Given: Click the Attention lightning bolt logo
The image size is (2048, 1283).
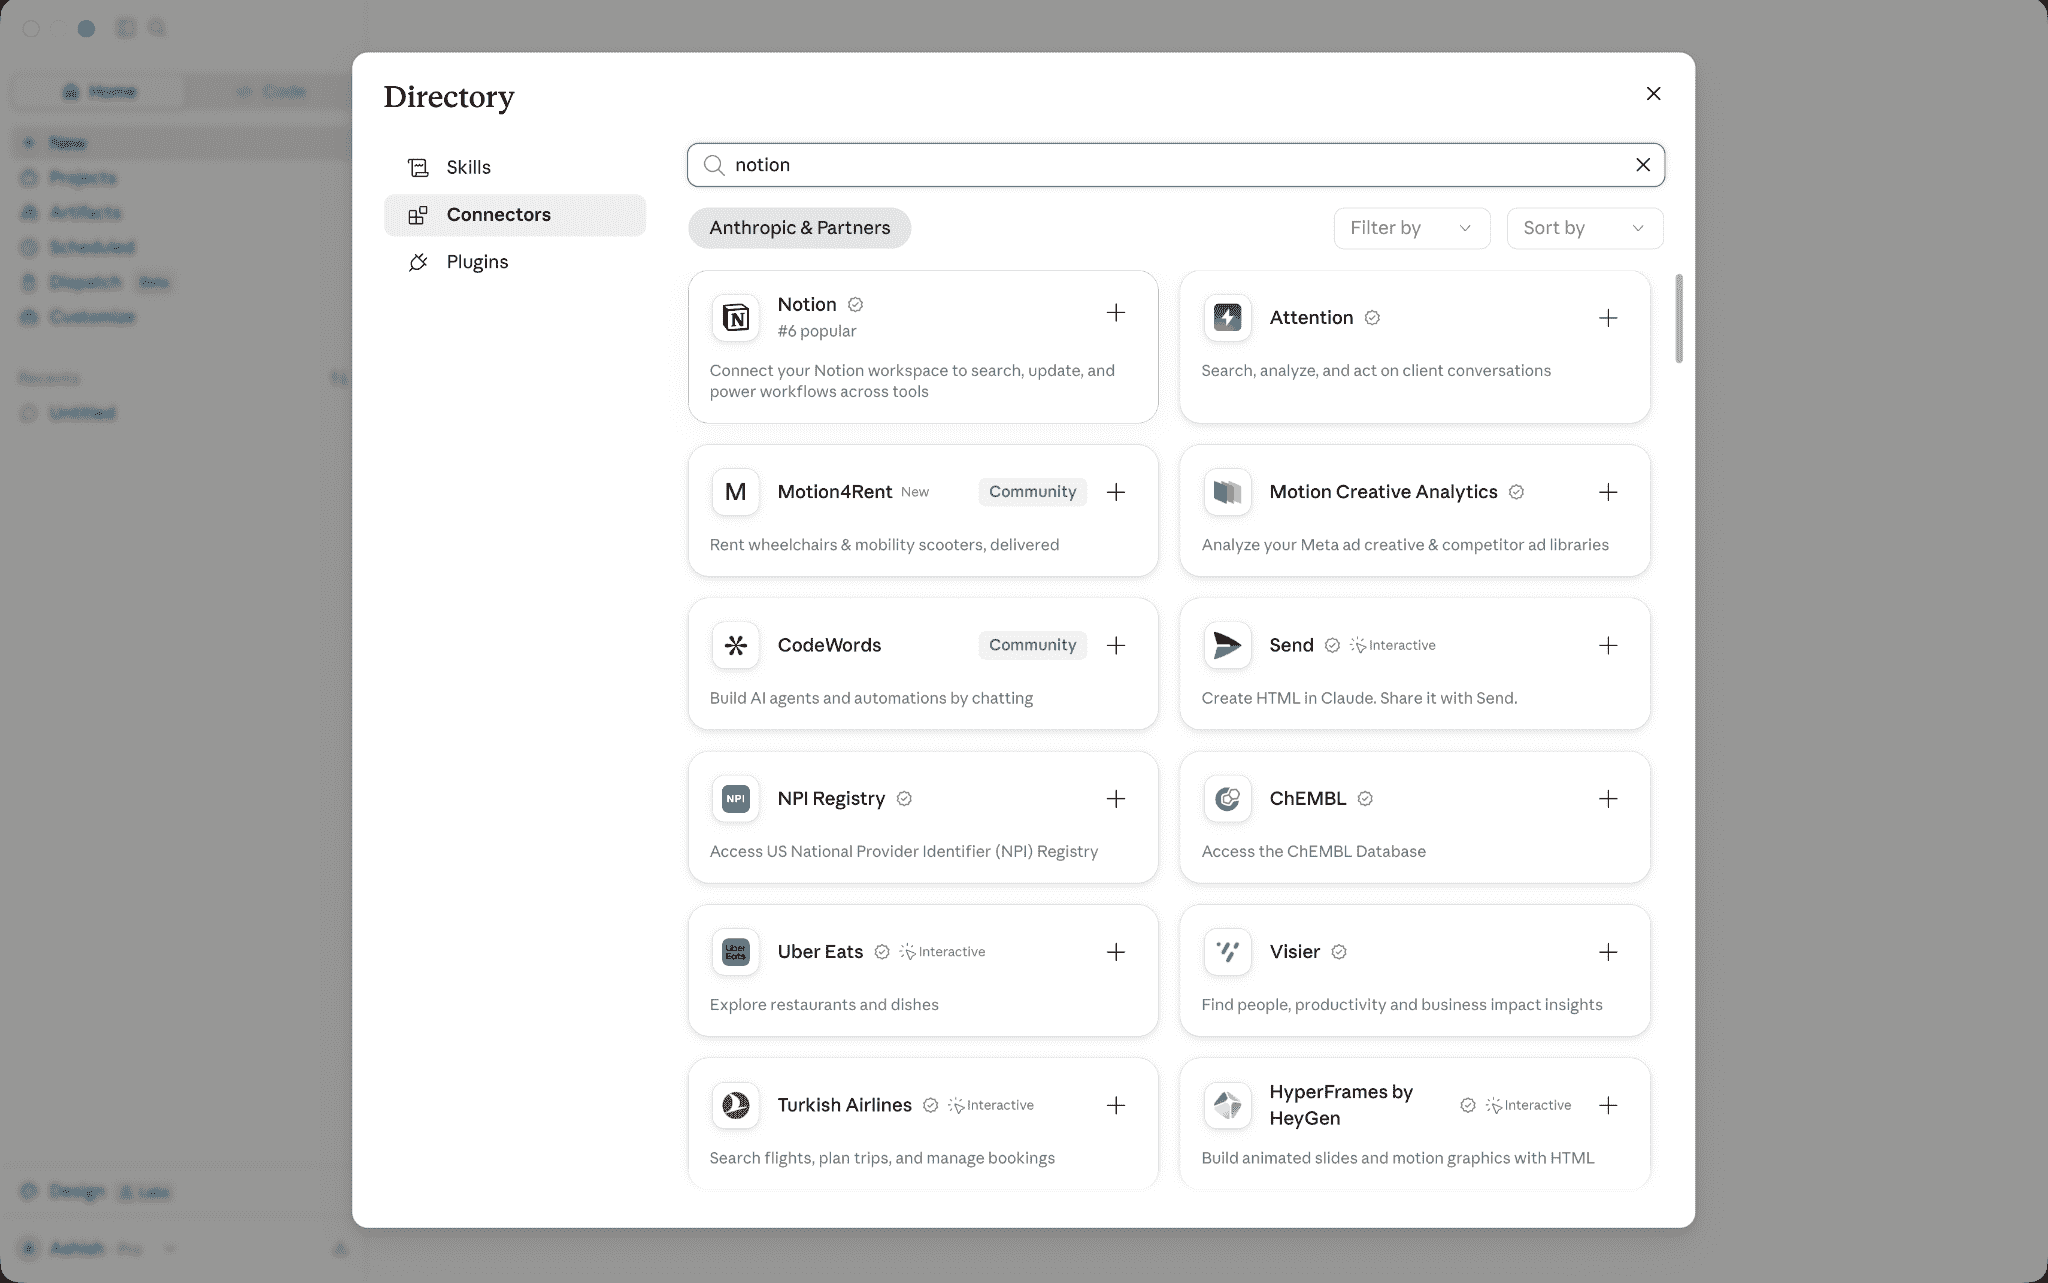Looking at the screenshot, I should [1227, 317].
